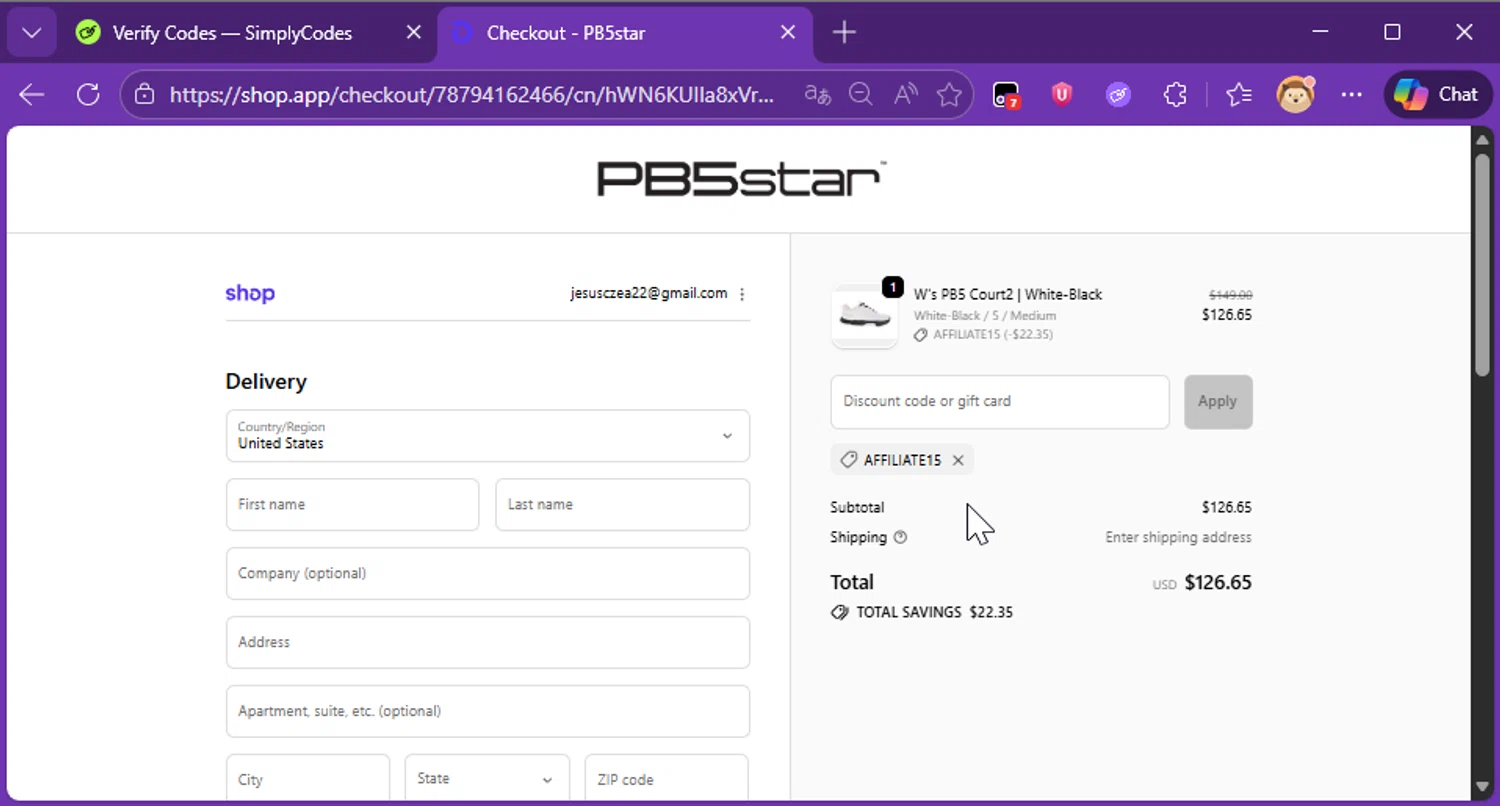
Task: Click the jesusczea22@gmail.com email text
Action: coord(649,293)
